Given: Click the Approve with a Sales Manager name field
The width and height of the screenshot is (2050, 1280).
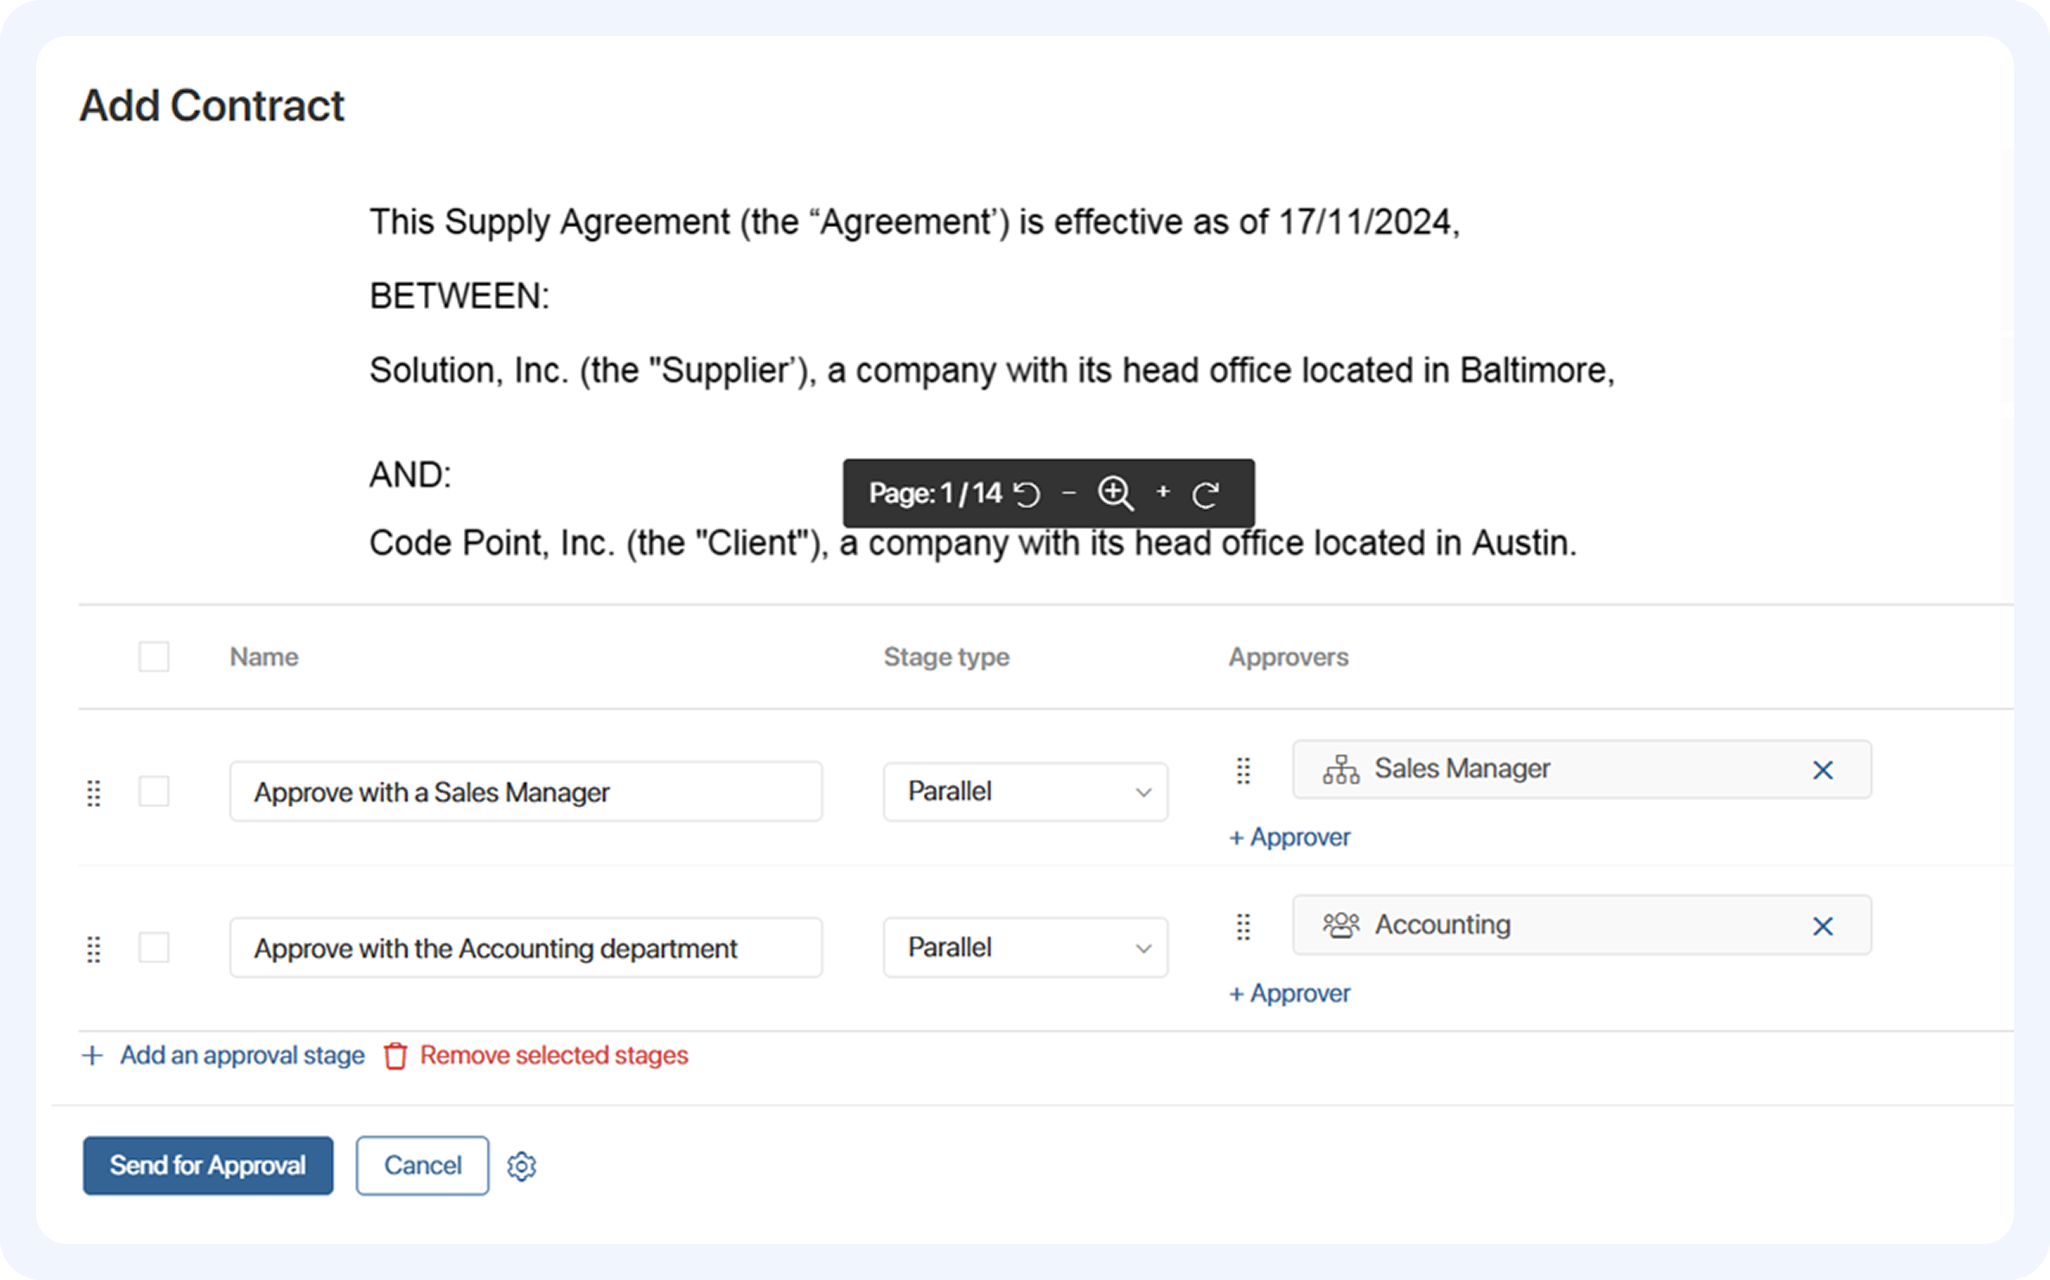Looking at the screenshot, I should (525, 792).
